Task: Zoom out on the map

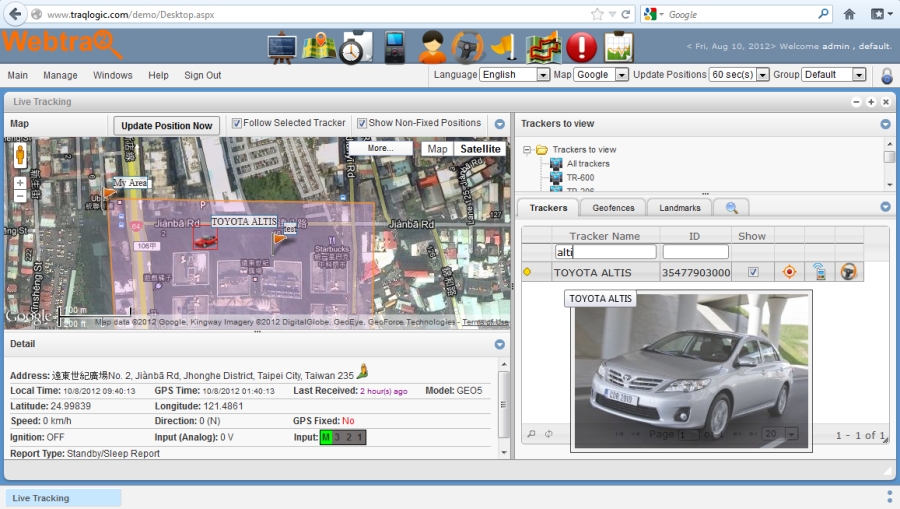Action: coord(20,196)
